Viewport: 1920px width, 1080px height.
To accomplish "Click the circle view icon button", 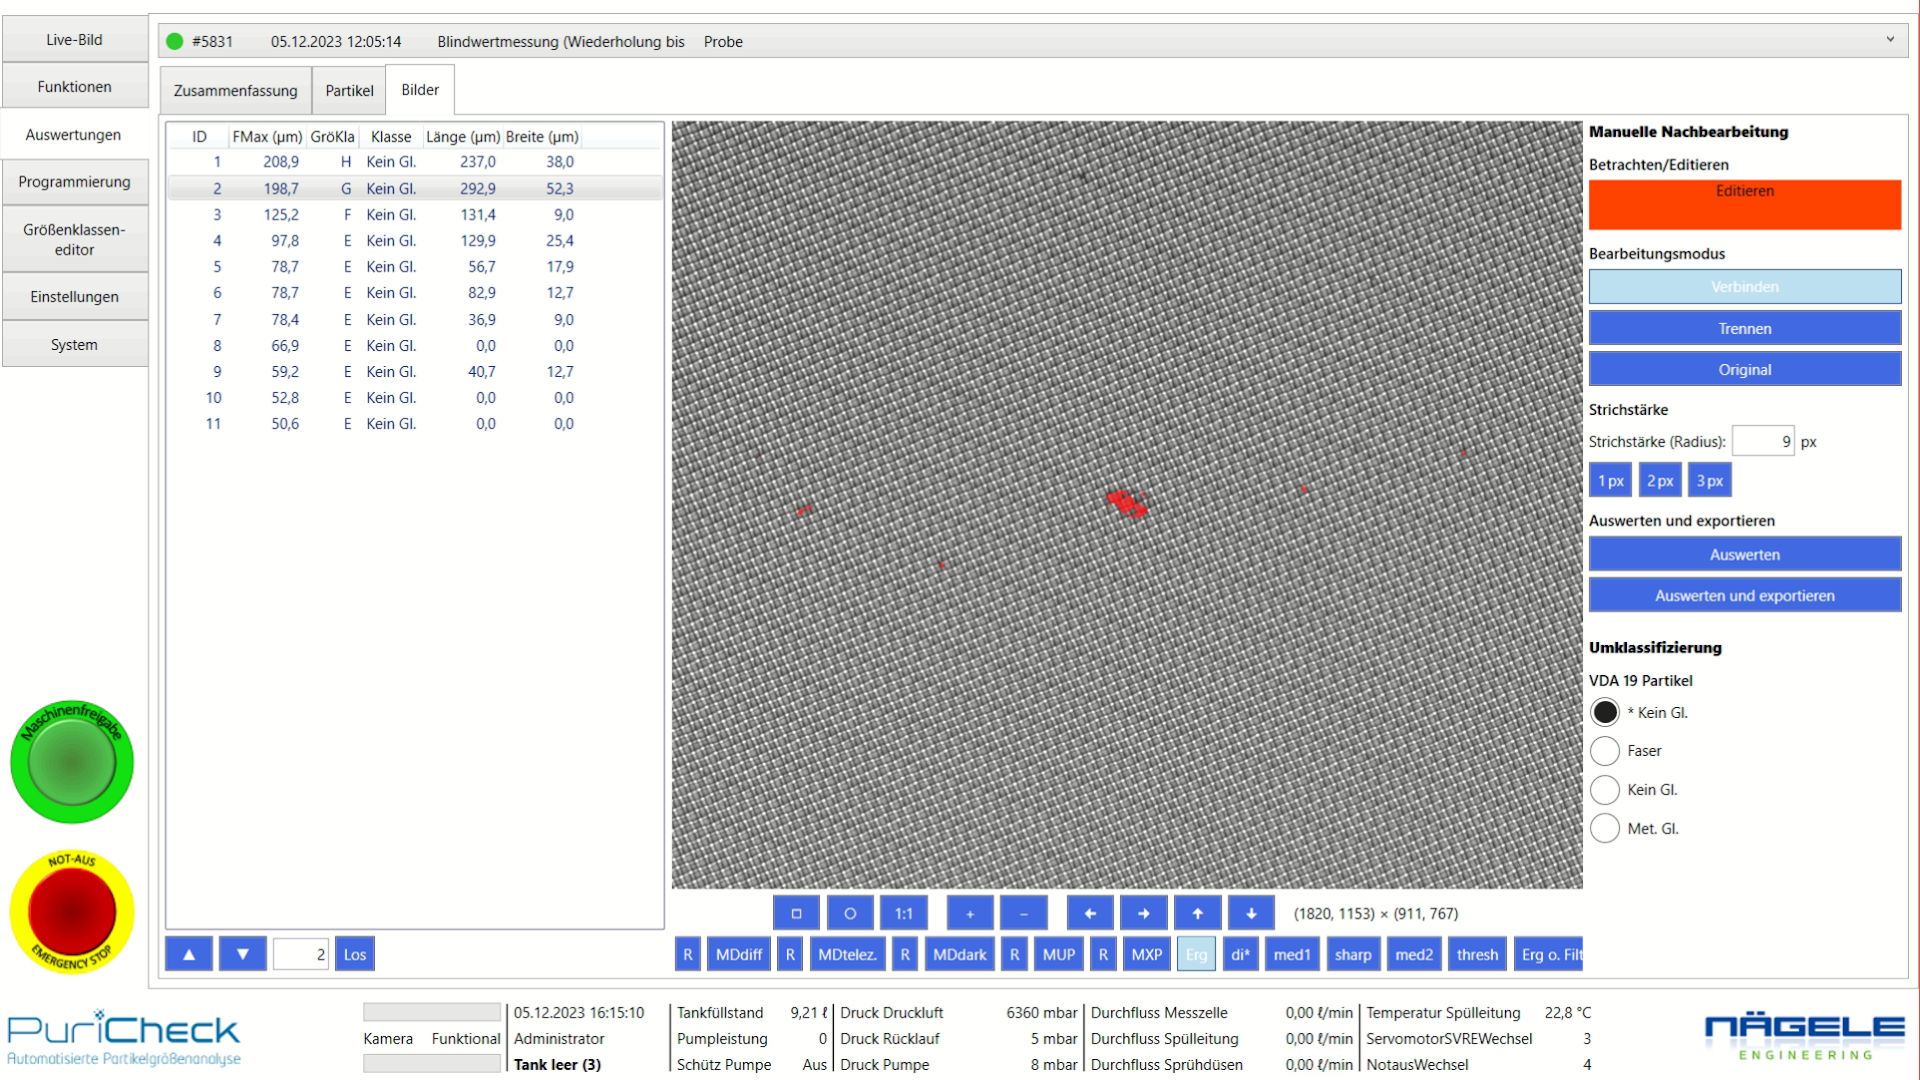I will (x=850, y=913).
